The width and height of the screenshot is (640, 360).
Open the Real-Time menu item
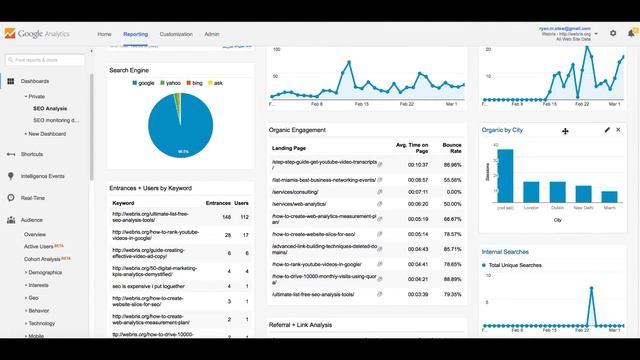tap(33, 198)
